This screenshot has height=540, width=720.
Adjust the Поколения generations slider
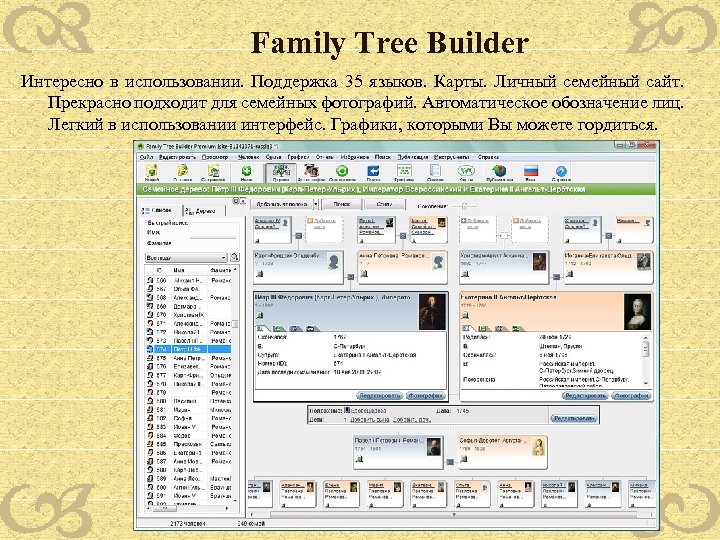point(464,206)
